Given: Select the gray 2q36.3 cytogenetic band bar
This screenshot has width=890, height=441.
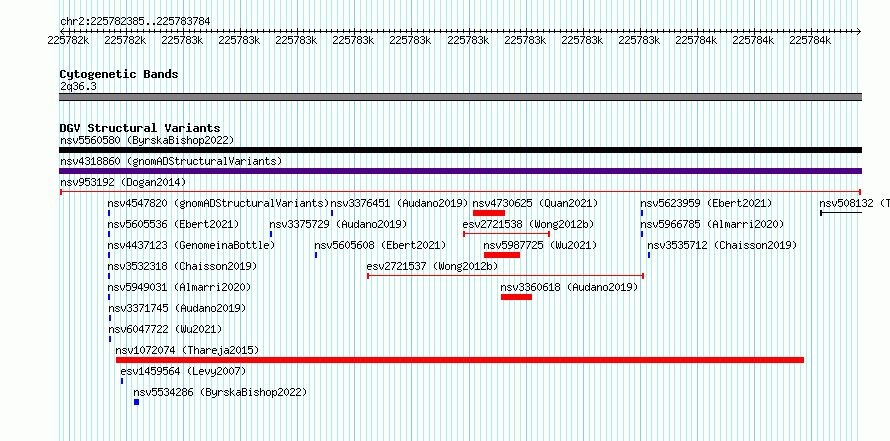Looking at the screenshot, I should coord(460,97).
